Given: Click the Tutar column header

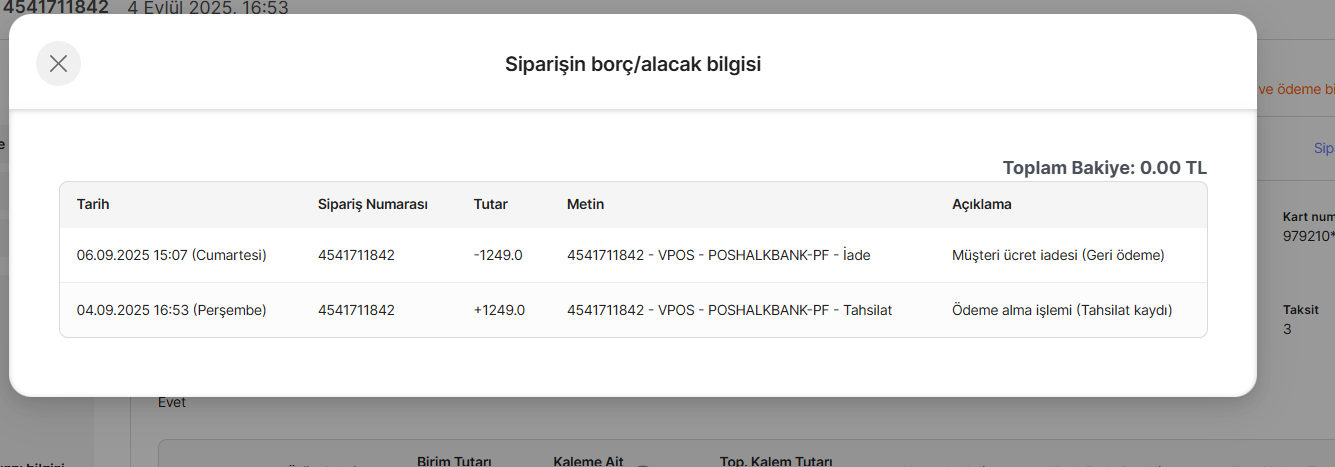Looking at the screenshot, I should click(x=491, y=204).
